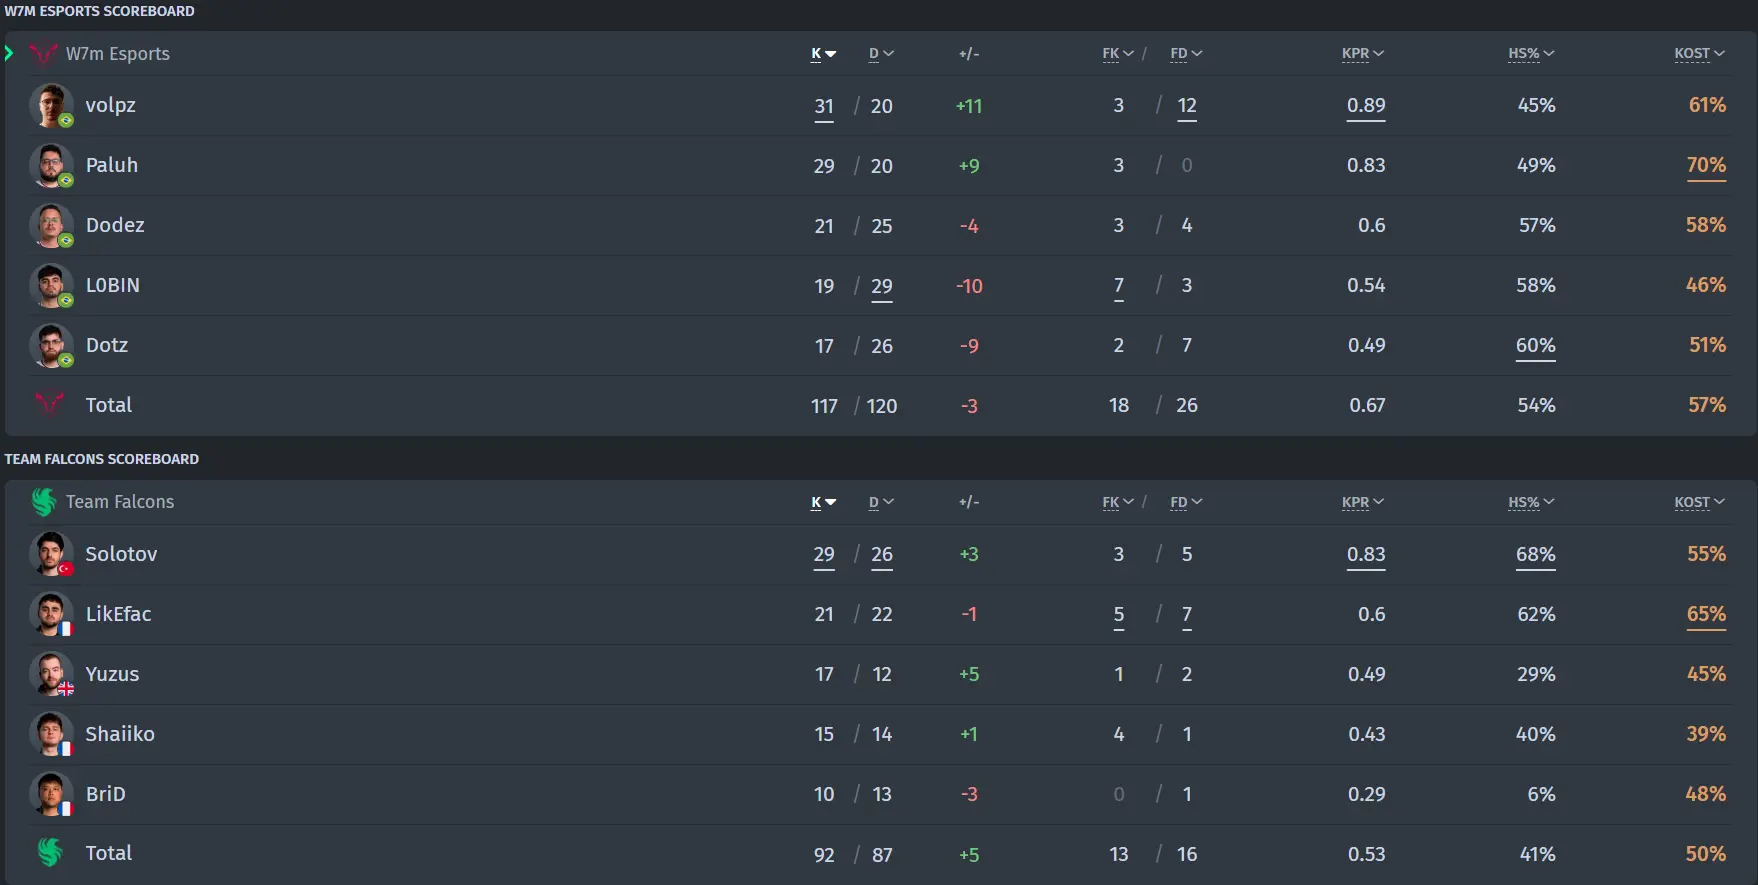
Task: Sort W7m scoreboard by K column
Action: coord(823,54)
